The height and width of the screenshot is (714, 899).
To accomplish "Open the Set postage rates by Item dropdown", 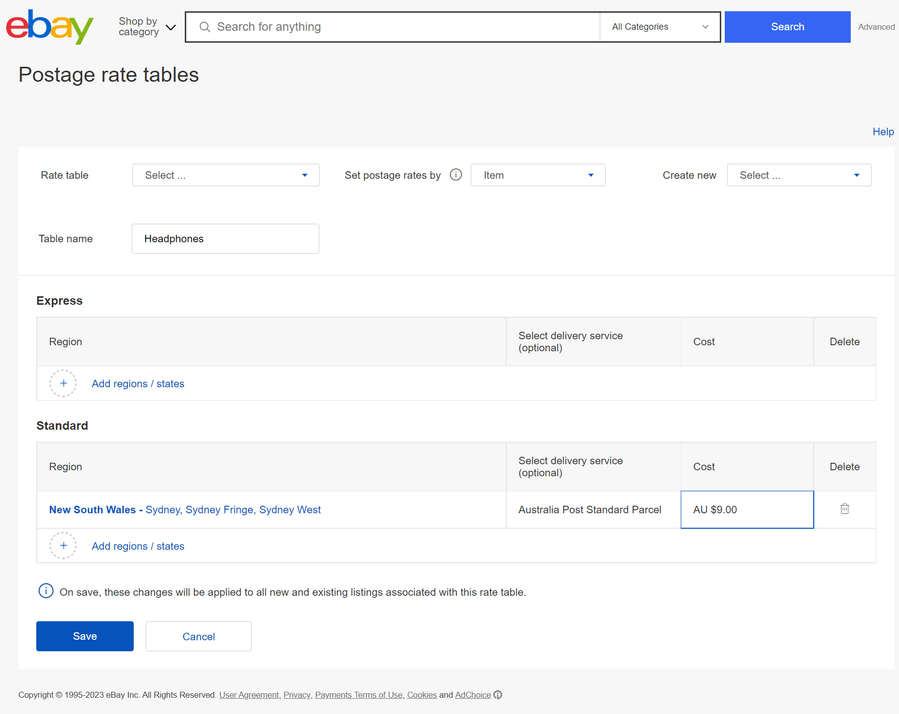I will coord(538,175).
